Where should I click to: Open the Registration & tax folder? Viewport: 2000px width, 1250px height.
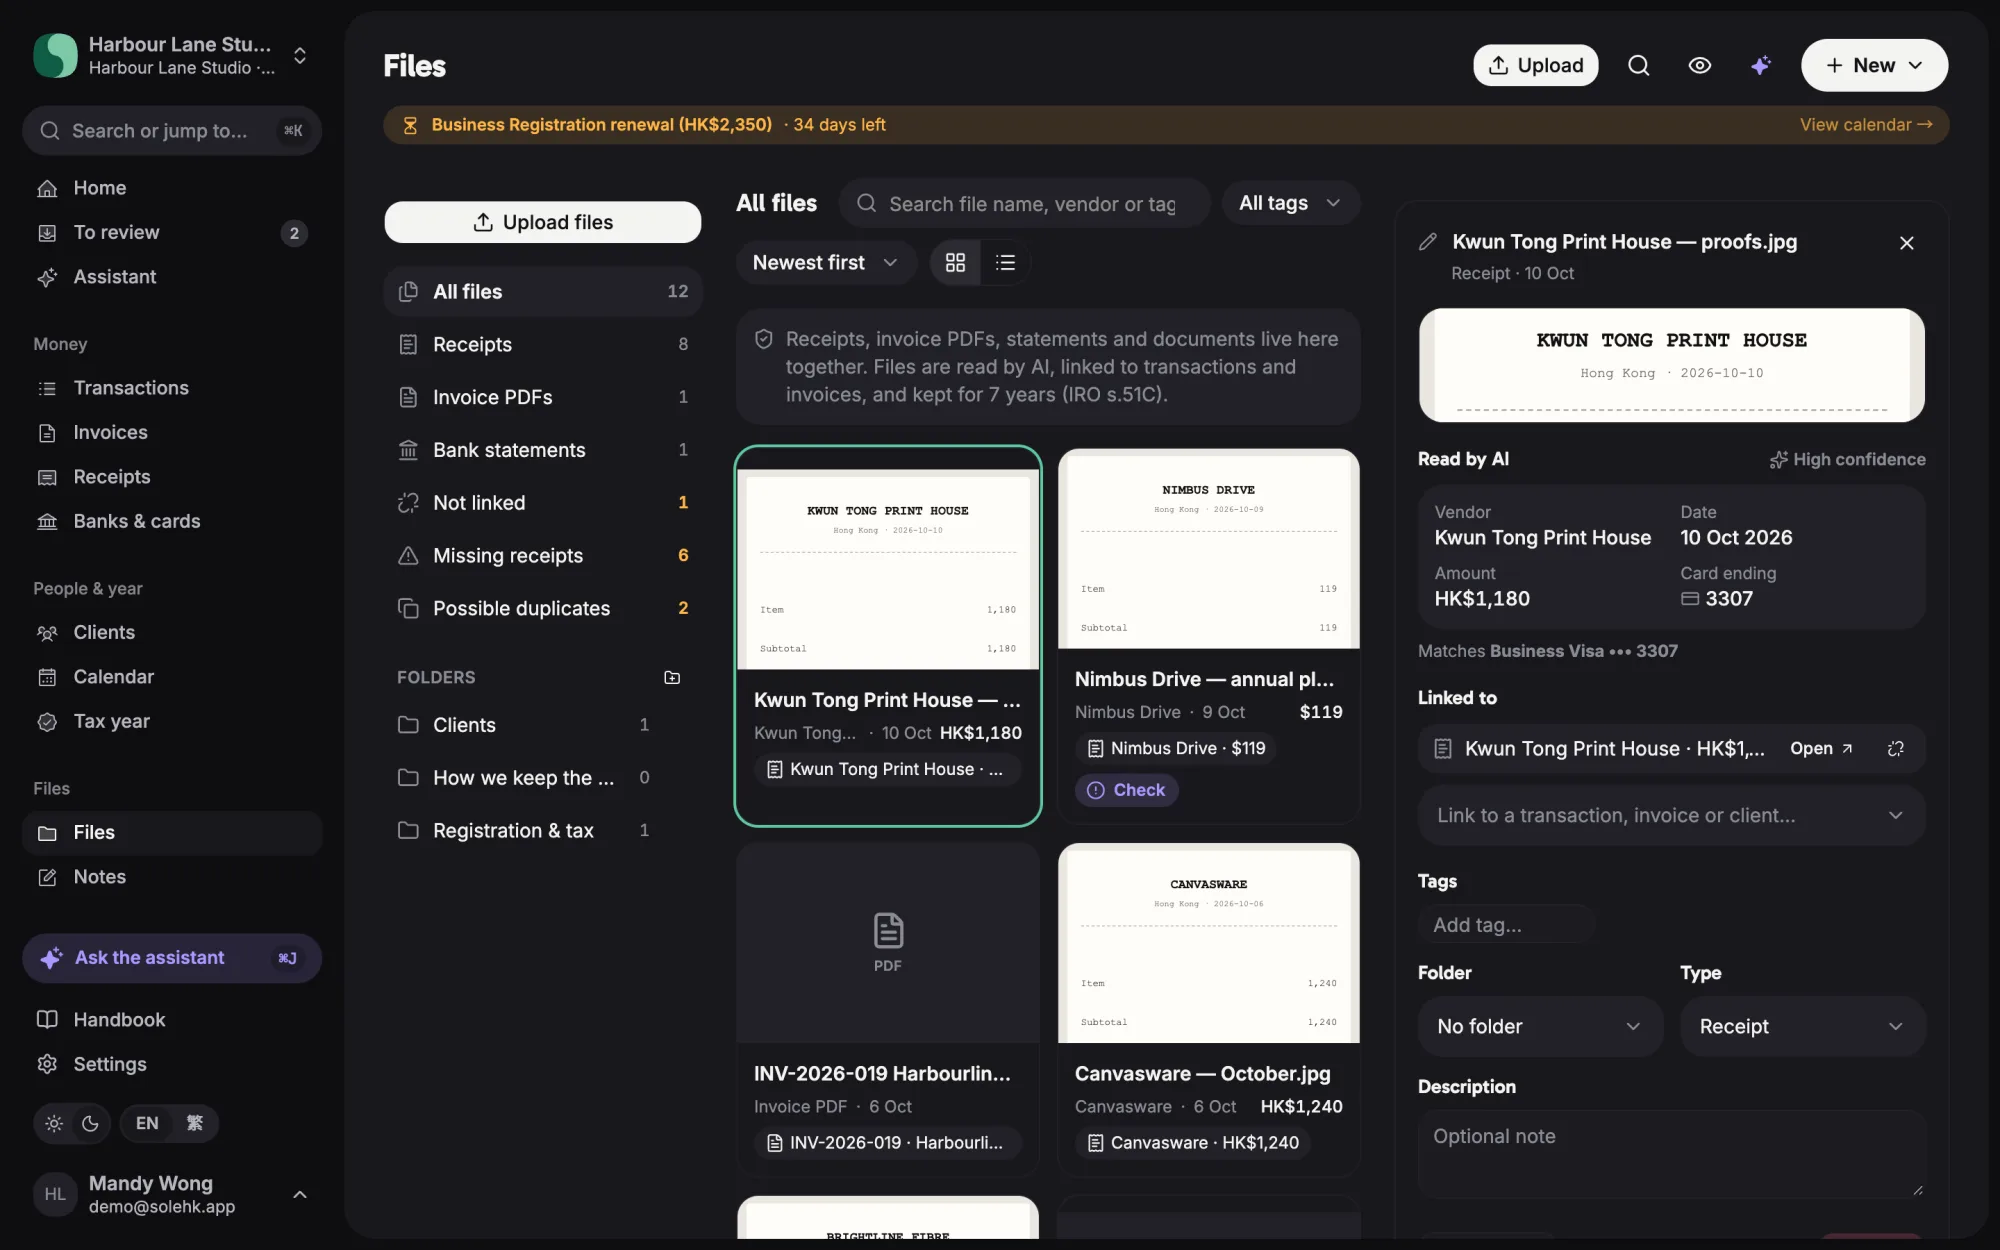pos(525,831)
